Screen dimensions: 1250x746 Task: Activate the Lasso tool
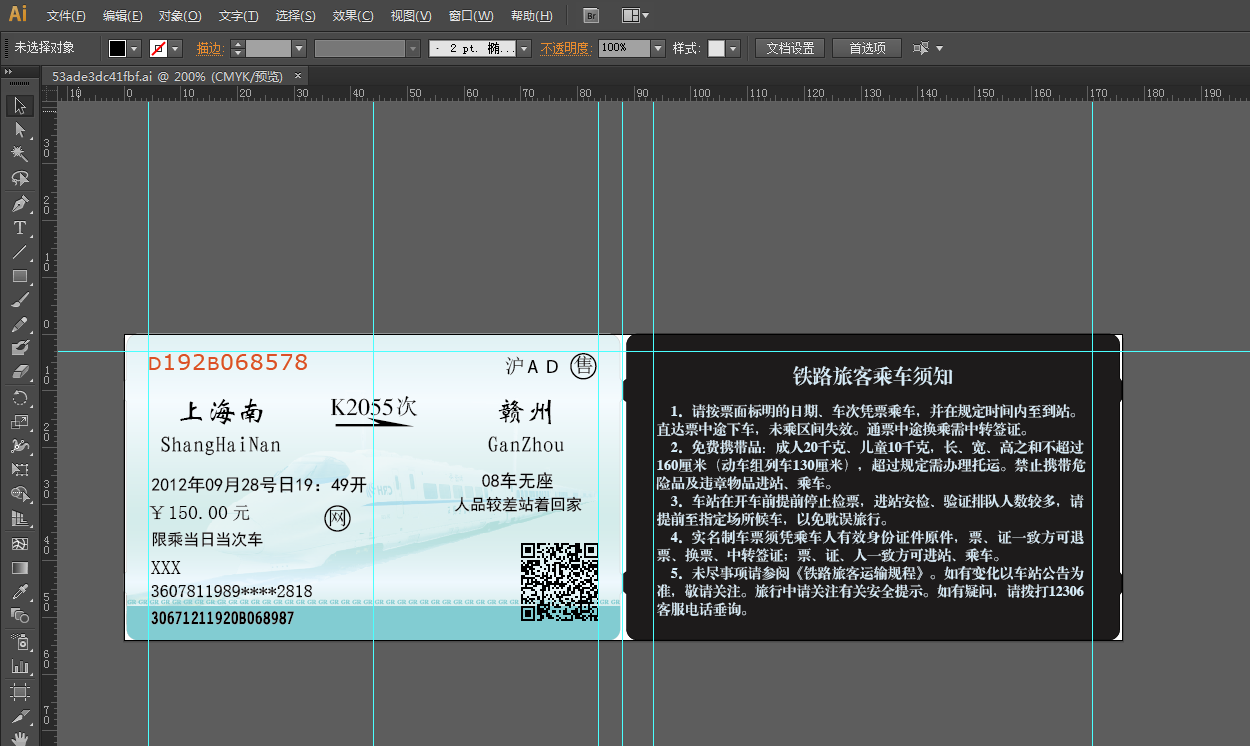[x=19, y=178]
